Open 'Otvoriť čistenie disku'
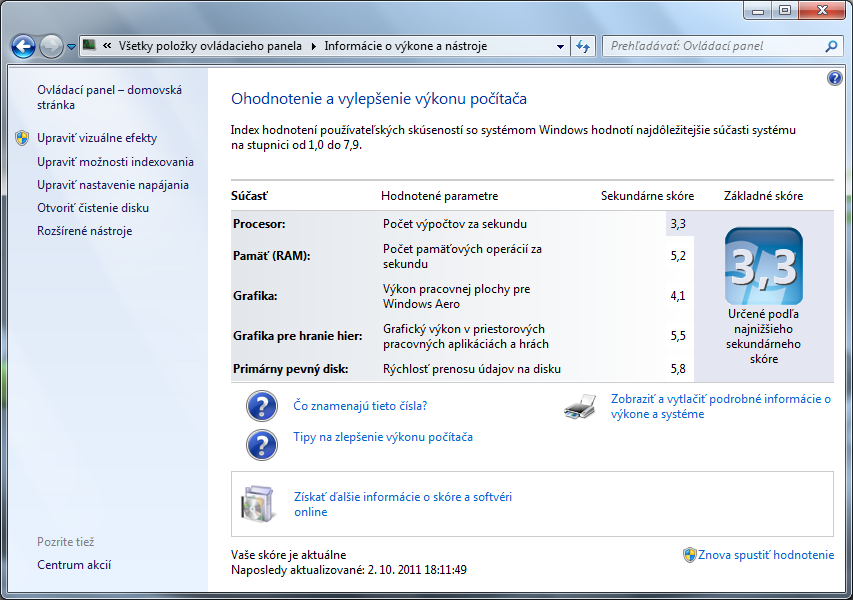 click(93, 208)
